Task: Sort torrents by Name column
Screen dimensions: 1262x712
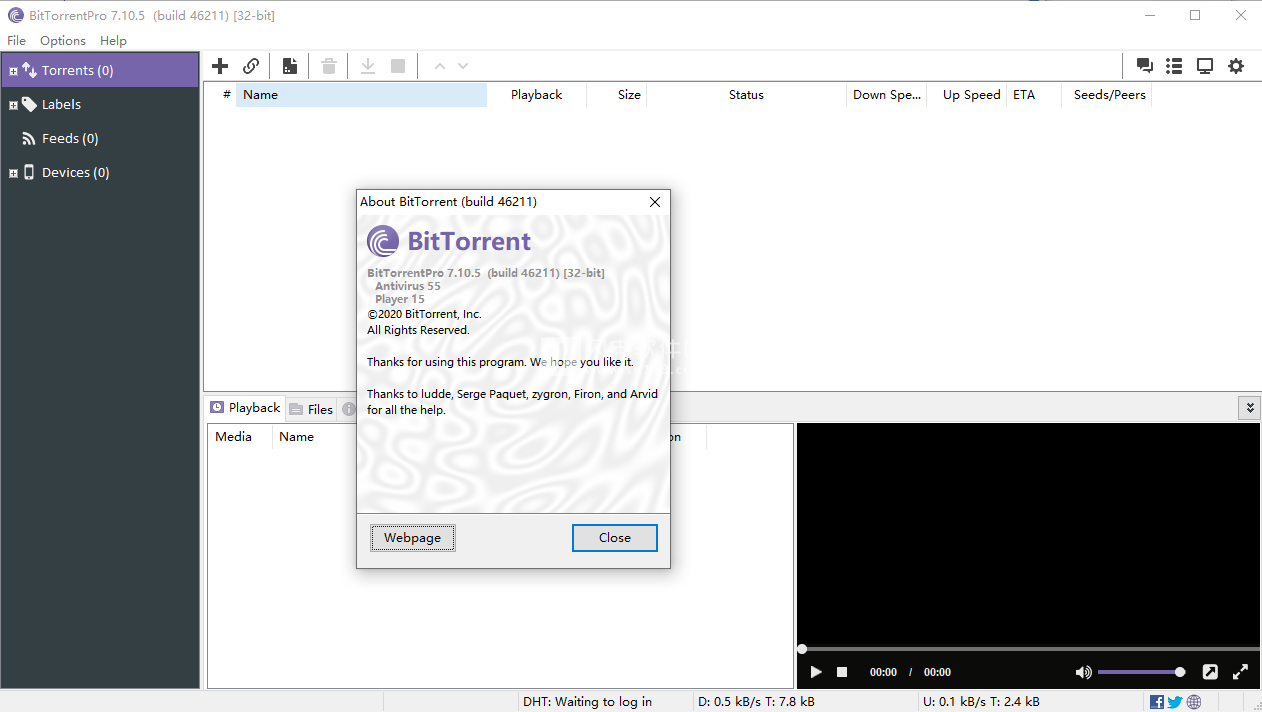Action: [361, 95]
